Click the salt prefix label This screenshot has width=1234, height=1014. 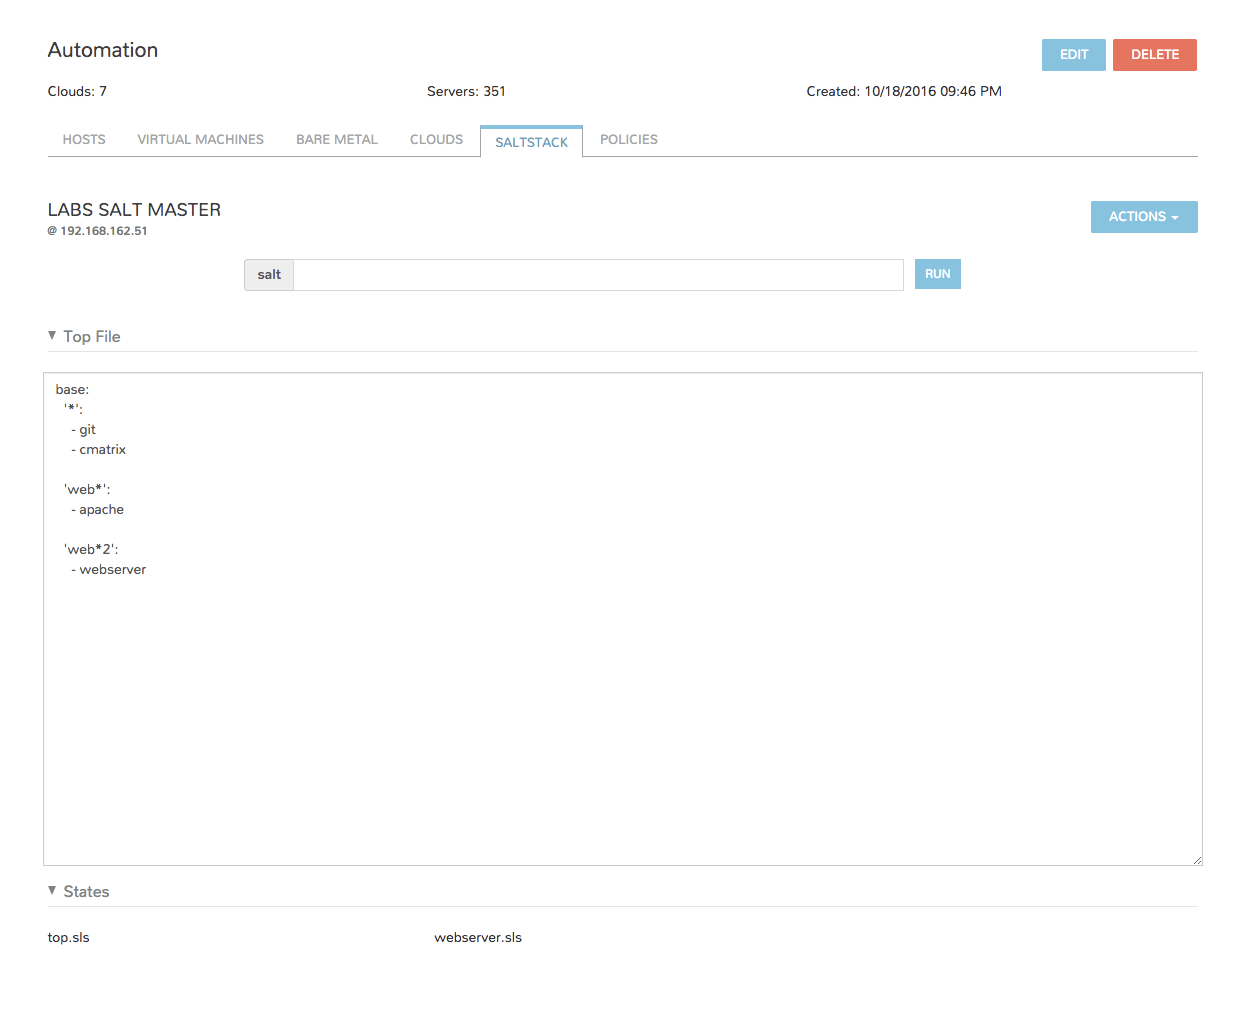269,275
